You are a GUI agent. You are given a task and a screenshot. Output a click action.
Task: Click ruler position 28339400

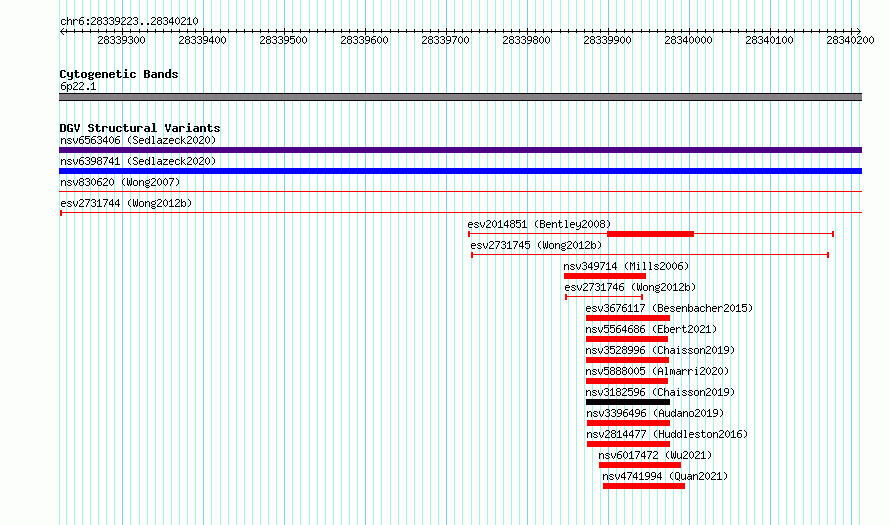point(203,40)
